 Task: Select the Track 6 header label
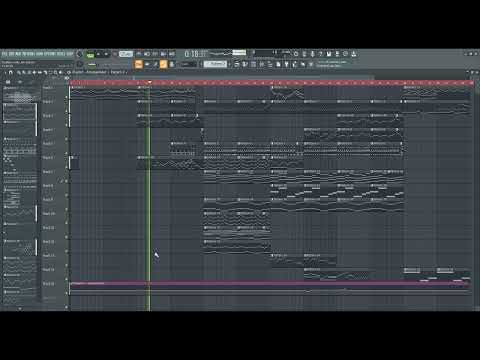point(48,158)
